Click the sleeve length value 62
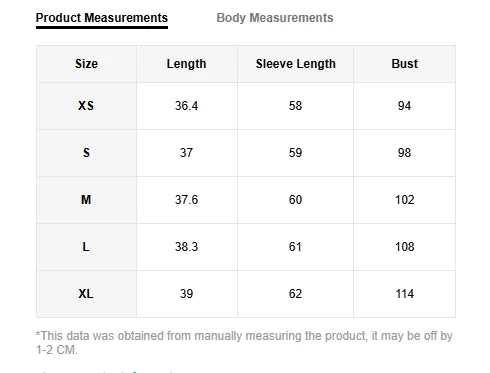Screen dimensions: 490x373 [x=296, y=294]
